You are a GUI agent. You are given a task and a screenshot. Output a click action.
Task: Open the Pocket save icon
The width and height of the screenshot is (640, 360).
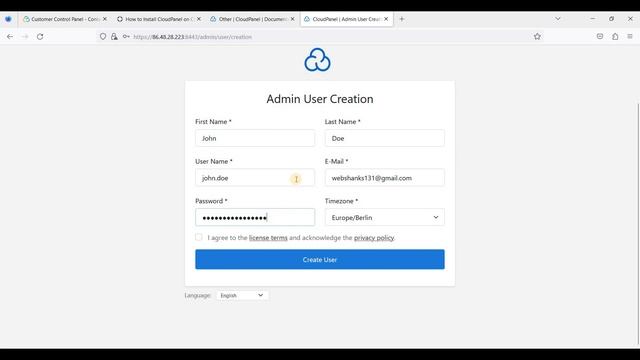coord(600,37)
